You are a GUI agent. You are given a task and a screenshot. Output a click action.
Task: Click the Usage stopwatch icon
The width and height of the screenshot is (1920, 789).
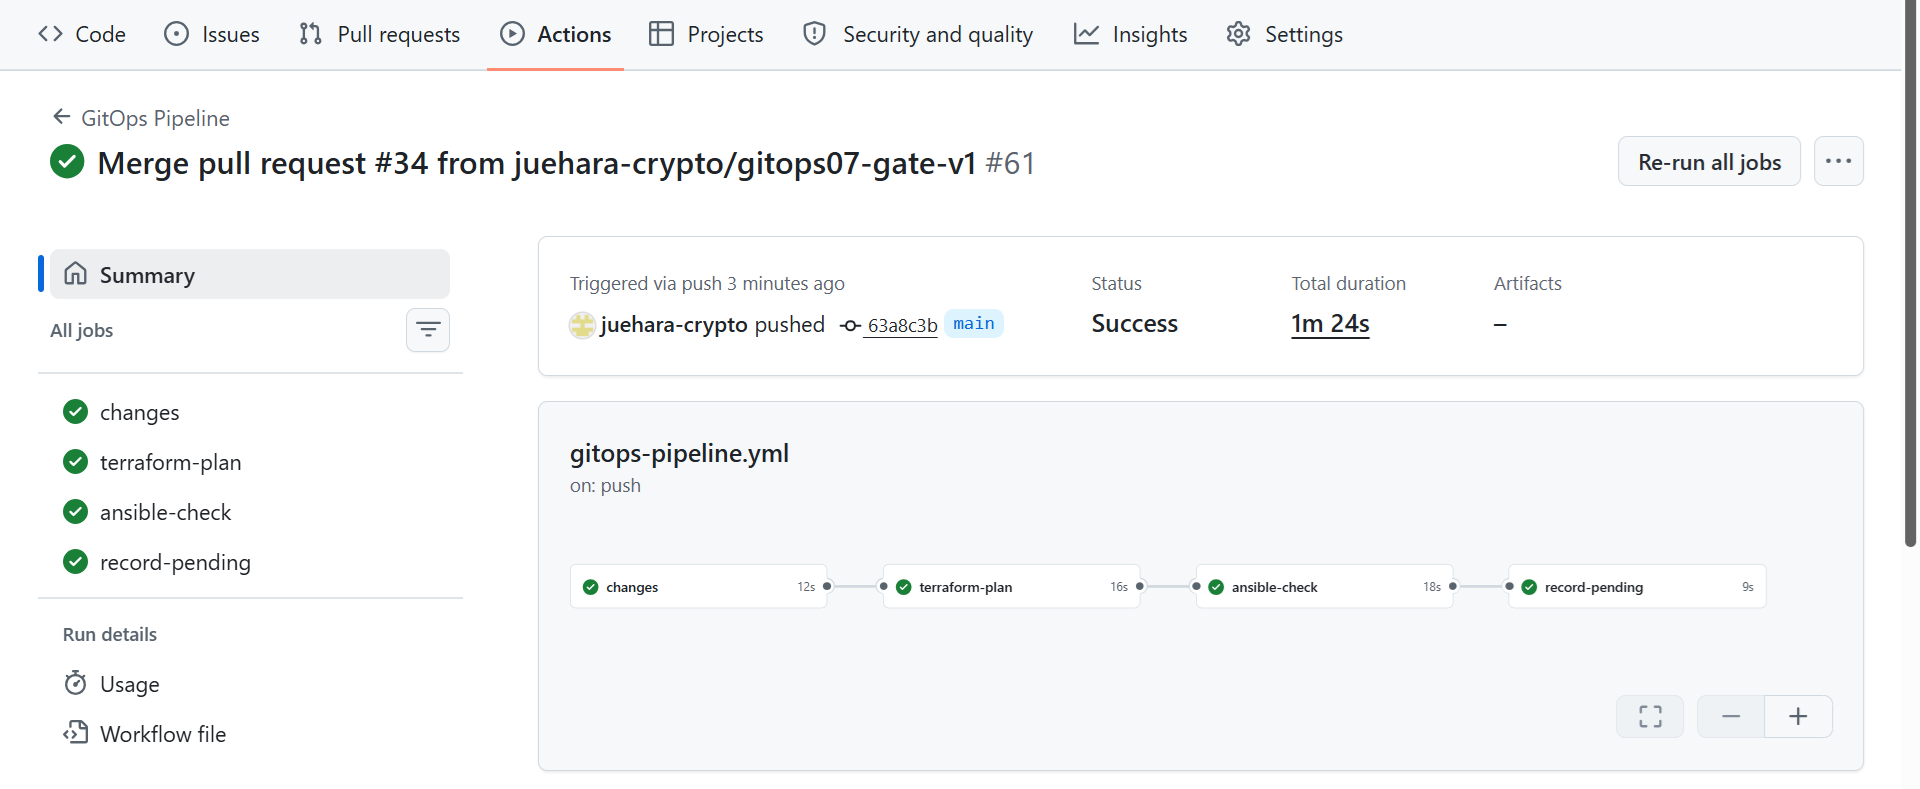pos(75,683)
